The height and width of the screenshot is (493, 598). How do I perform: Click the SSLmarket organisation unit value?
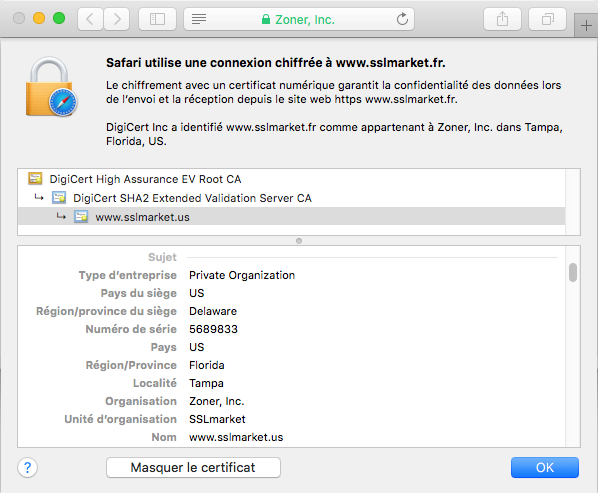tap(217, 419)
